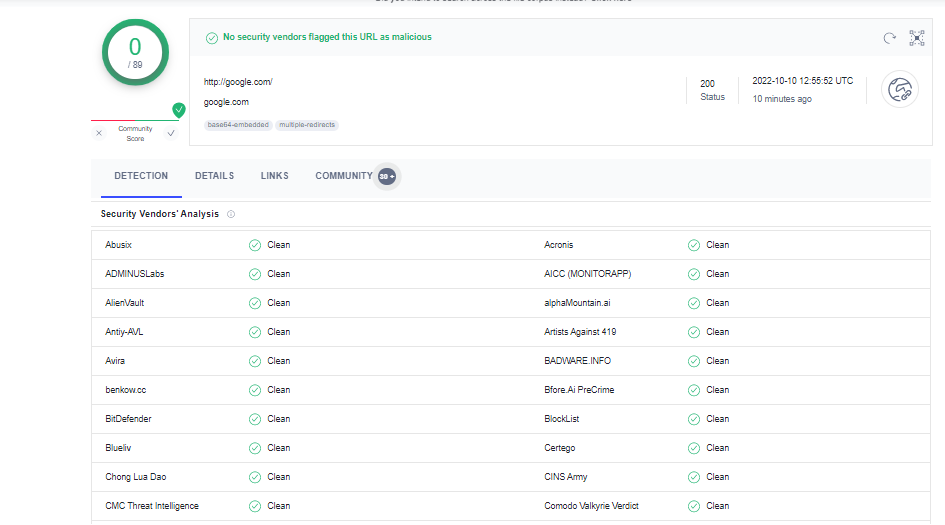Viewport: 945px width, 525px height.
Task: Click the multiple-redirects tag
Action: point(307,125)
